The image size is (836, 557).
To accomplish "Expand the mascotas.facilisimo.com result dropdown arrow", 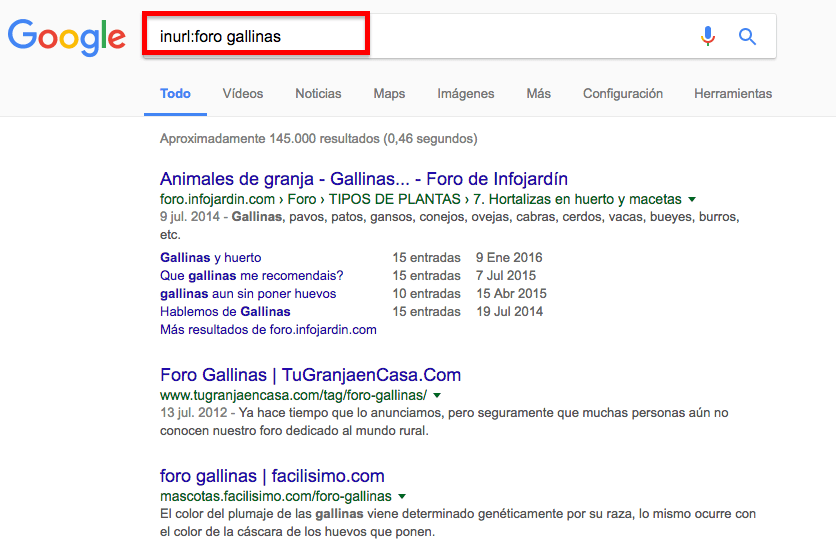I will (x=402, y=496).
